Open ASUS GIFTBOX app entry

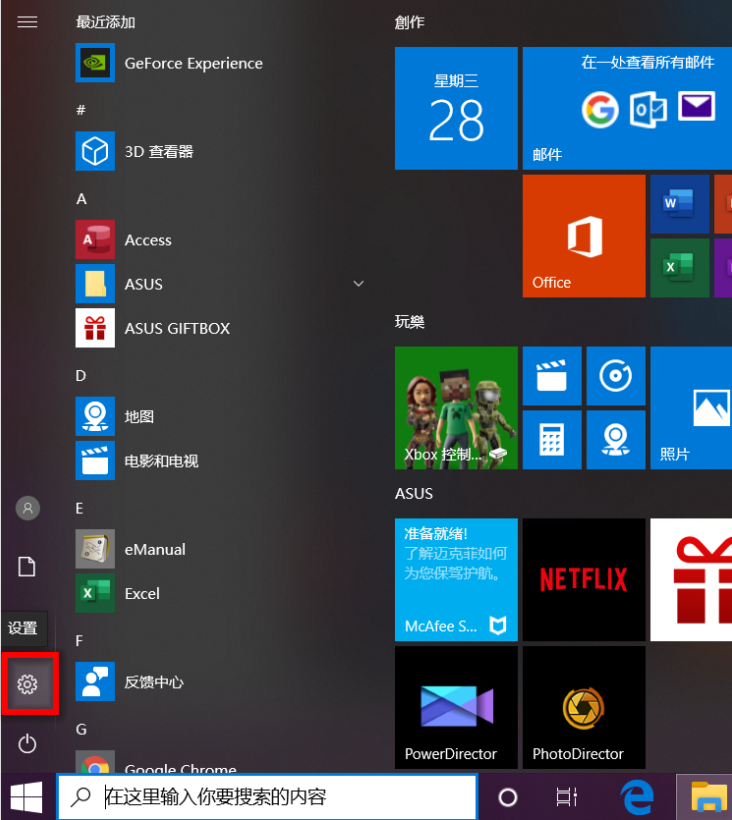[176, 328]
